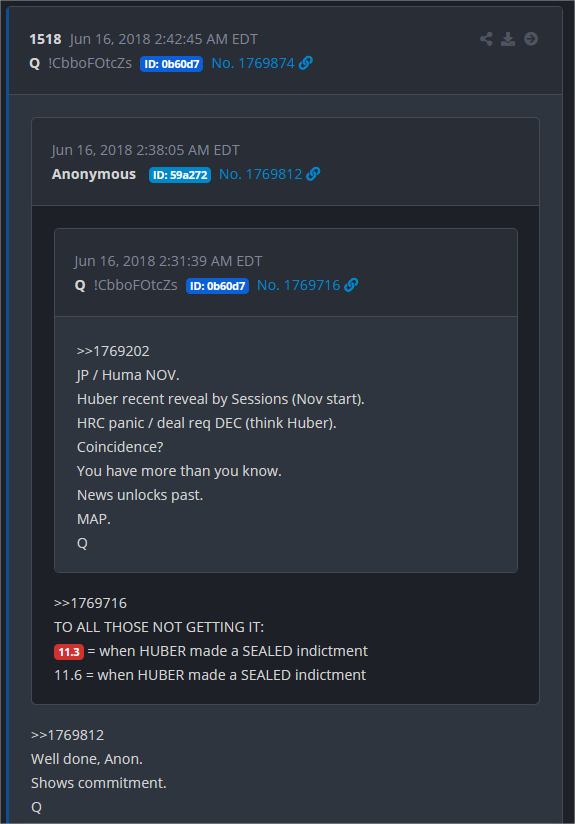Click the Jun 16, 2018 2:31:39 AM timestamp
Image resolution: width=575 pixels, height=824 pixels.
(x=168, y=261)
